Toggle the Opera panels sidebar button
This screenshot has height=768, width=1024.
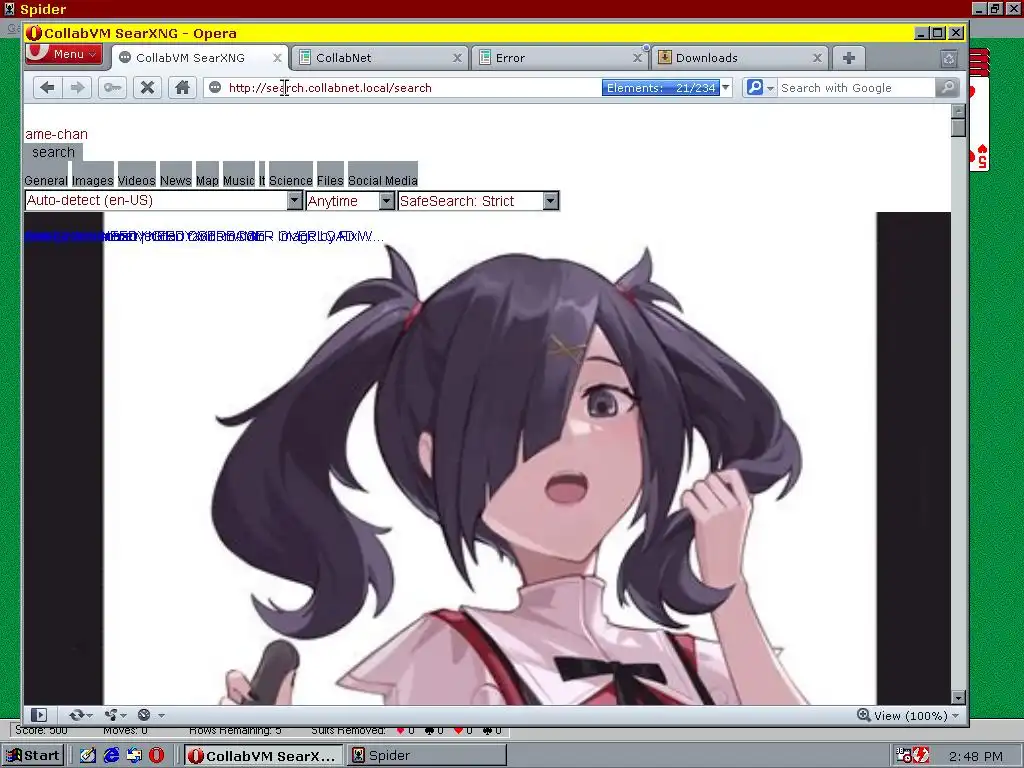coord(39,715)
